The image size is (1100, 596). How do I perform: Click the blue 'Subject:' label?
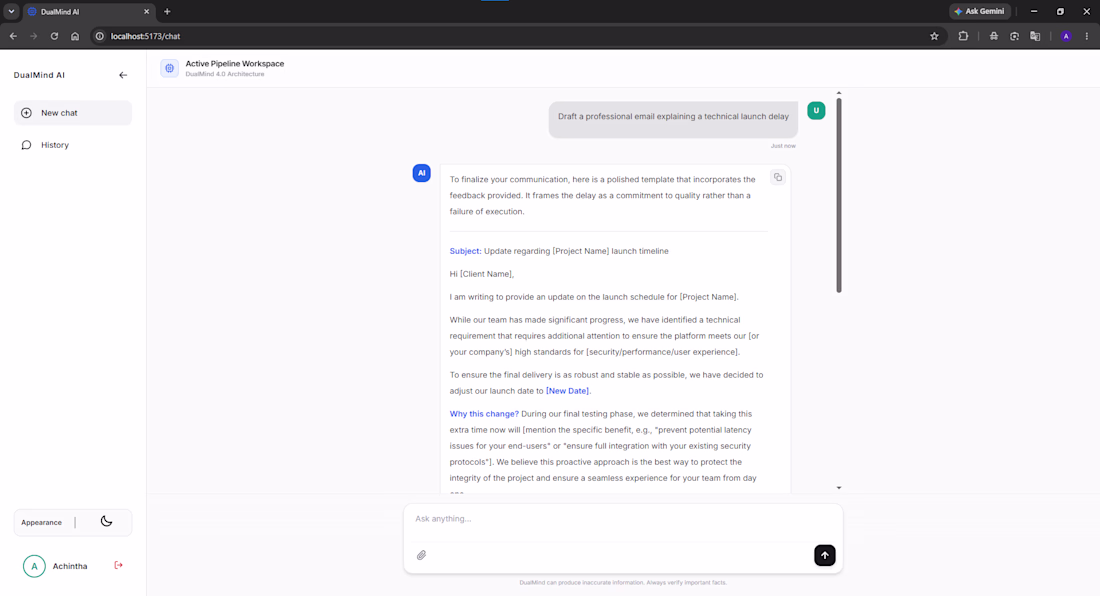[465, 251]
